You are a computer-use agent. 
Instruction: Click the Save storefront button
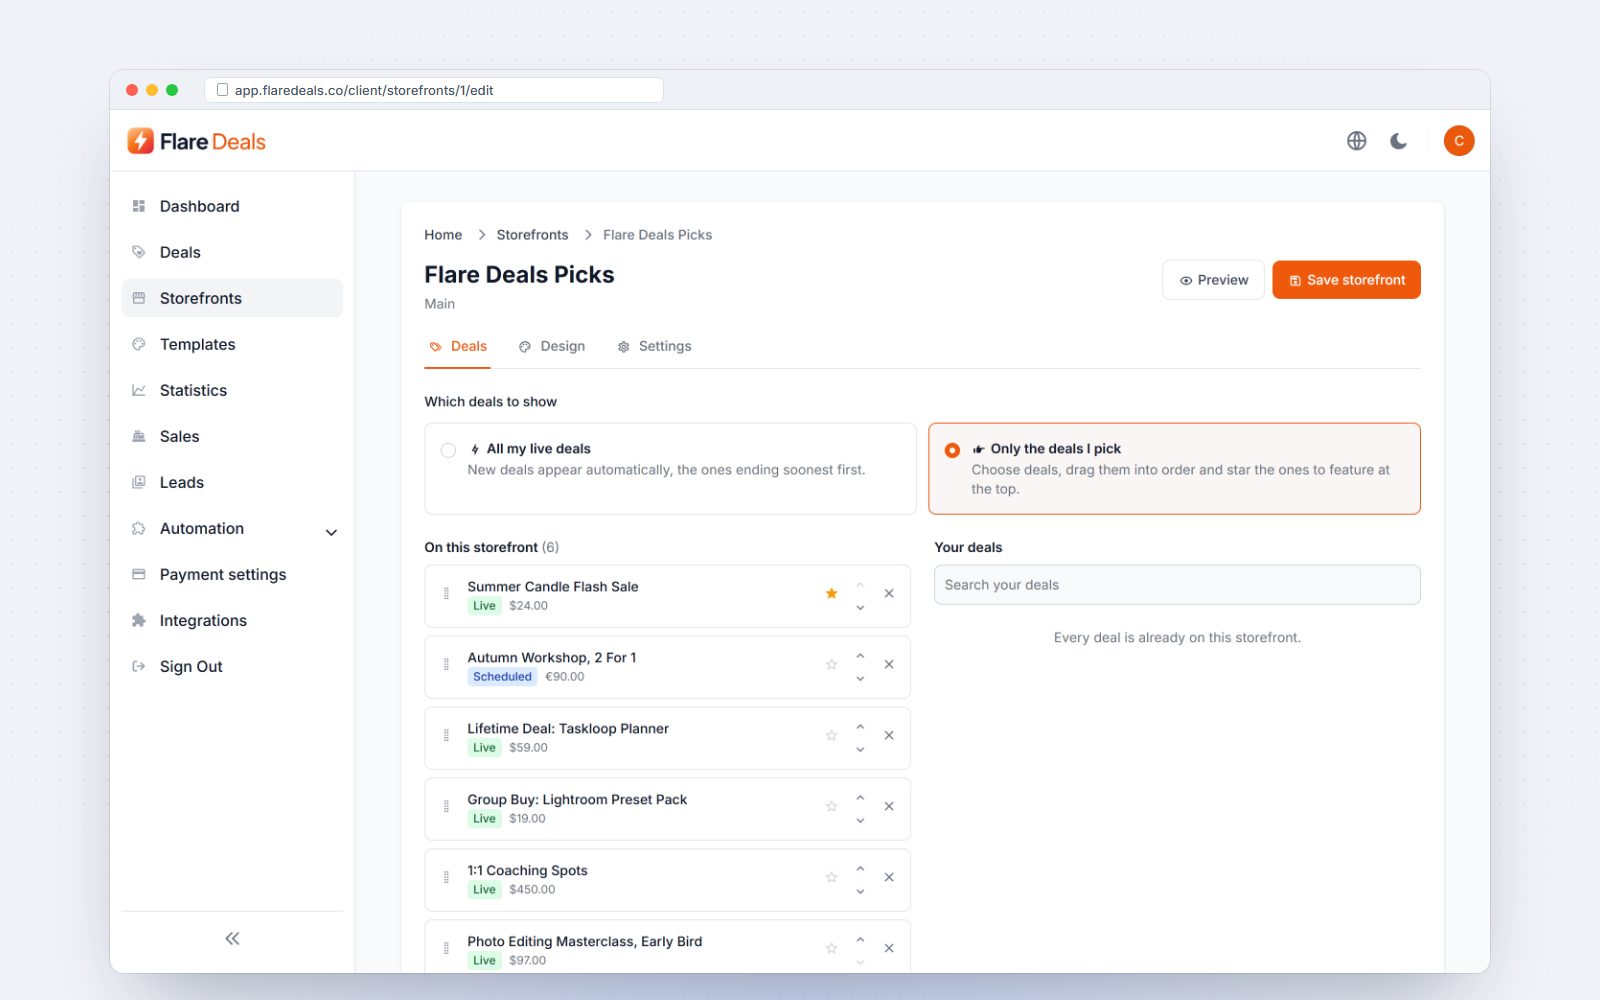pos(1346,280)
